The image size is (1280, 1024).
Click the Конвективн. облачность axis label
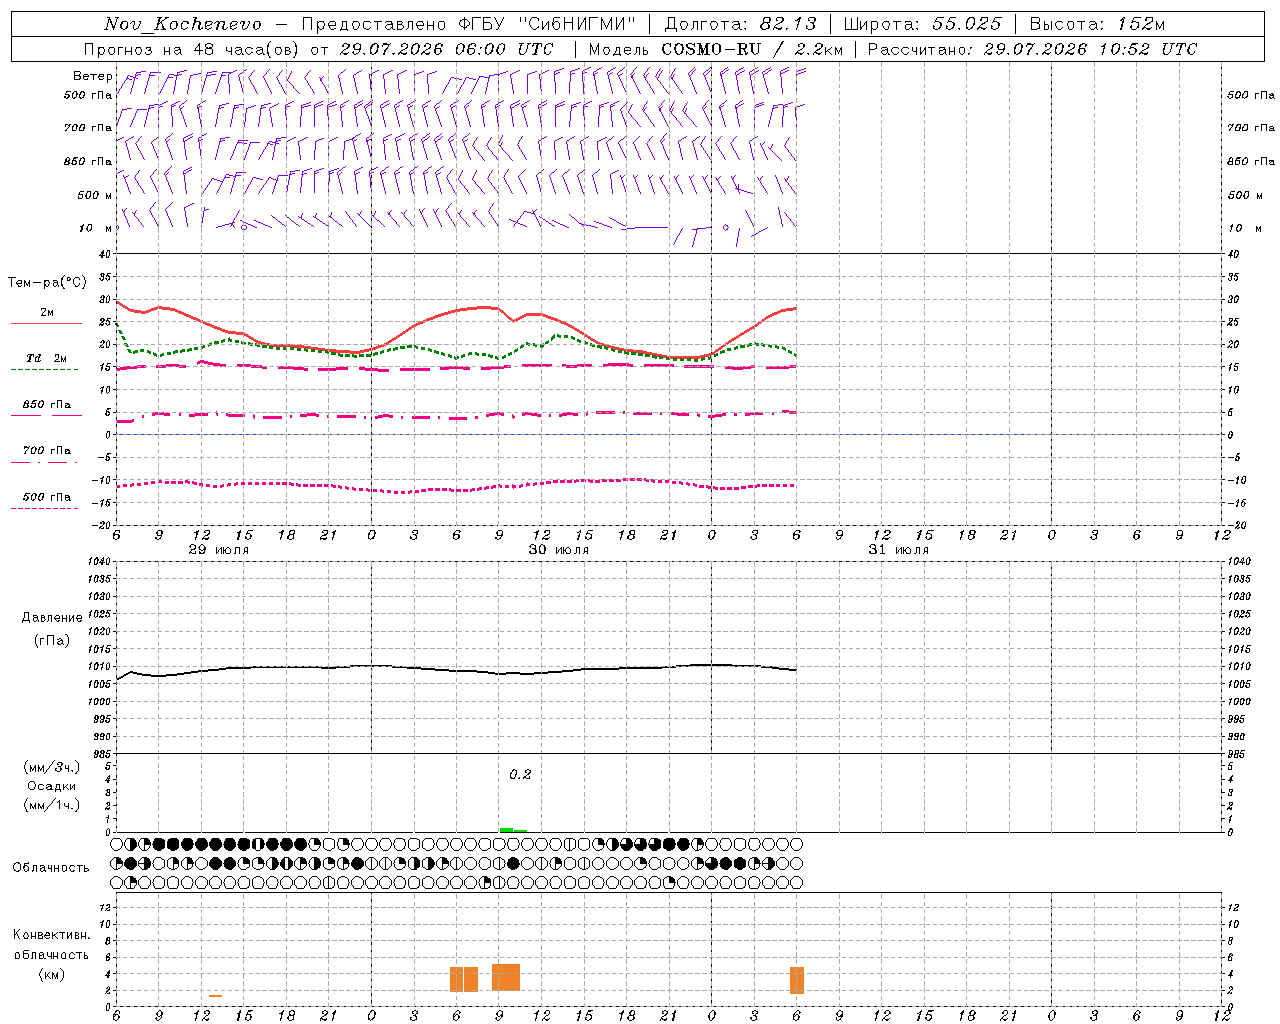(x=52, y=954)
